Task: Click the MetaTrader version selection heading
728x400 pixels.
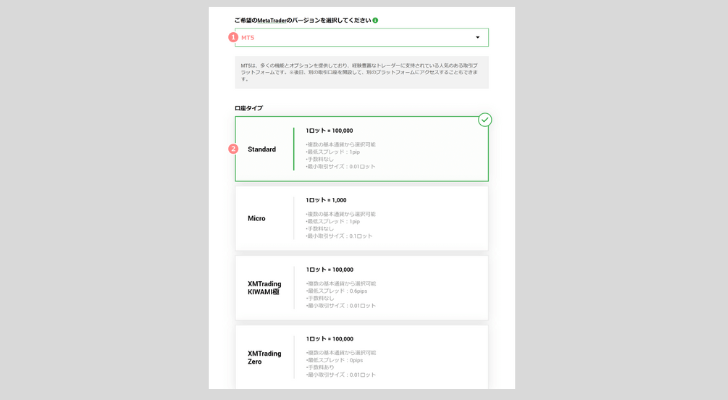Action: tap(302, 20)
